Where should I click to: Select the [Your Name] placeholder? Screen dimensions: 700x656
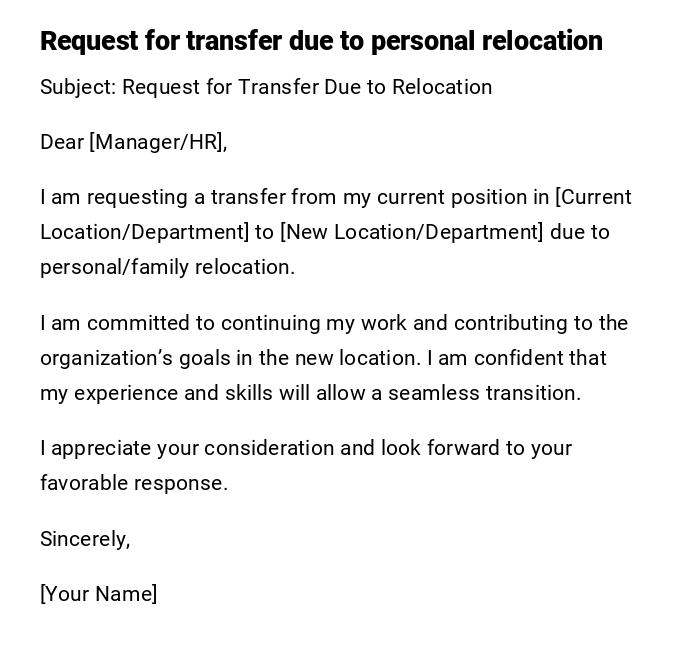coord(99,594)
